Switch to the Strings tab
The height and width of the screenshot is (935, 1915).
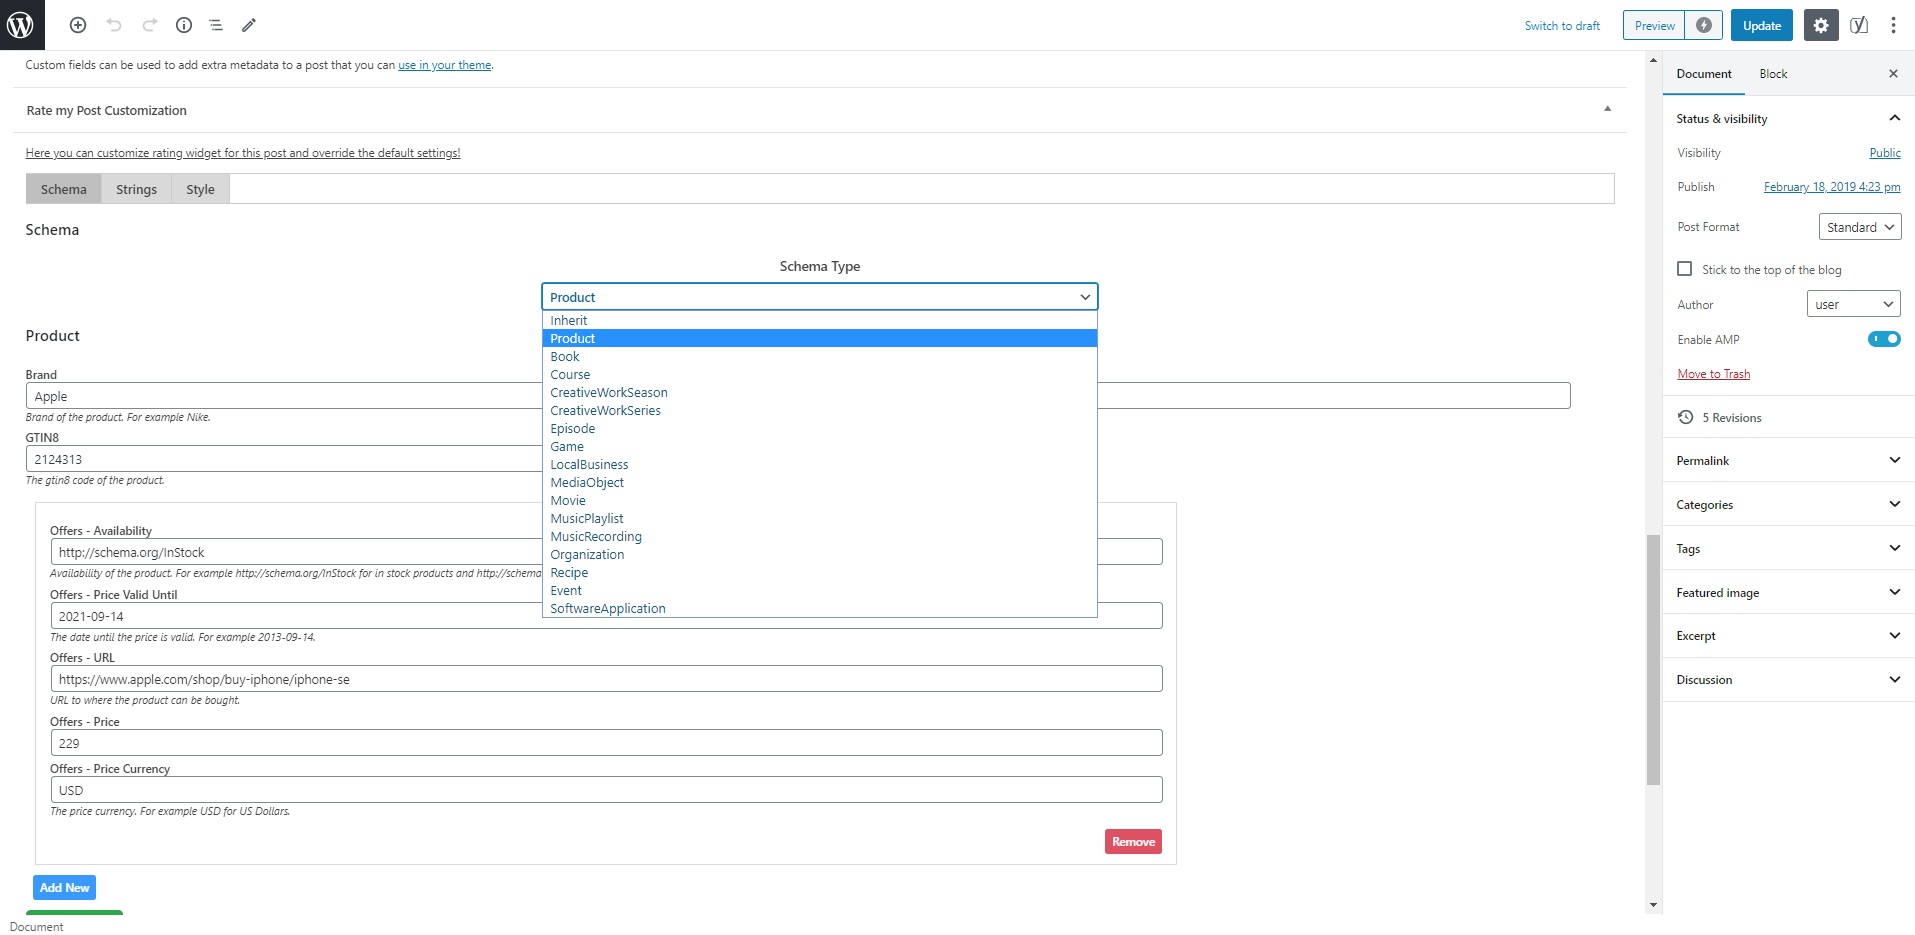[x=136, y=189]
